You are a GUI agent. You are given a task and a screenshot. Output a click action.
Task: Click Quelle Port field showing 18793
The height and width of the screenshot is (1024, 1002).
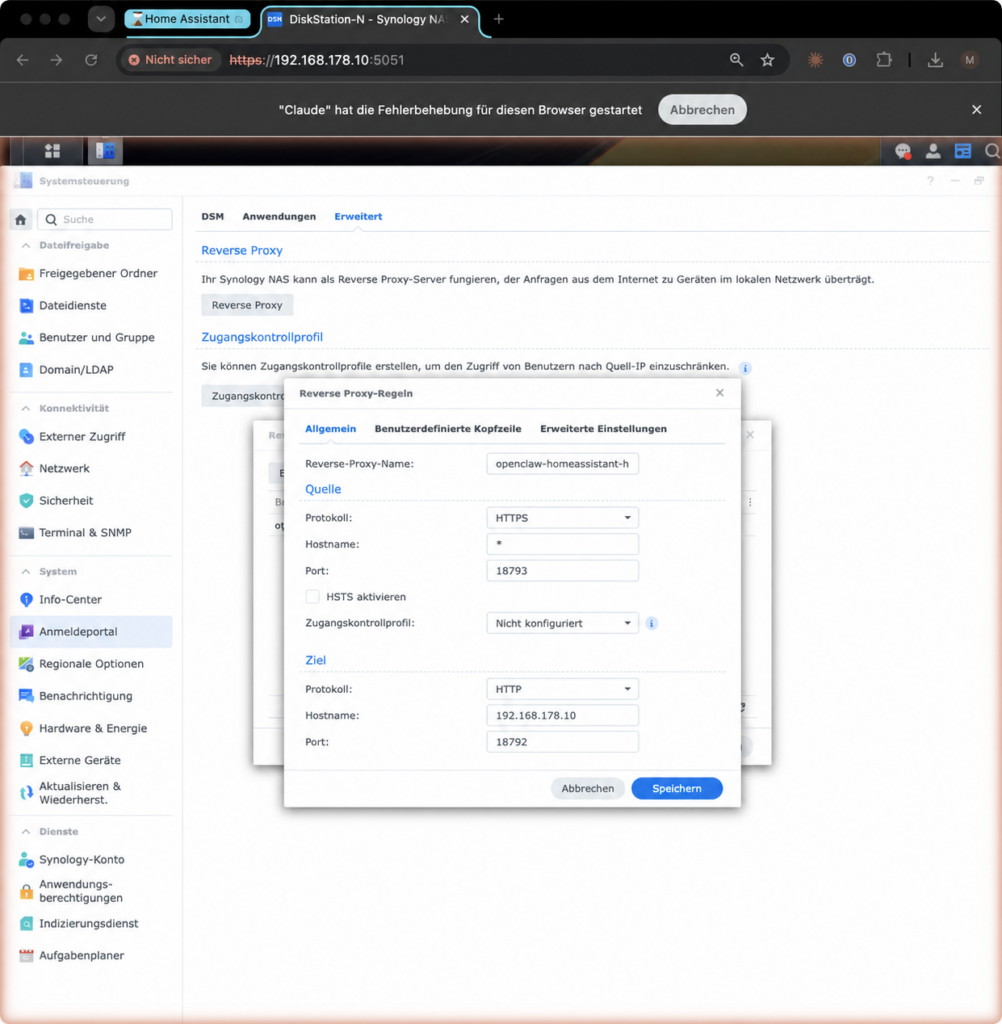point(562,571)
